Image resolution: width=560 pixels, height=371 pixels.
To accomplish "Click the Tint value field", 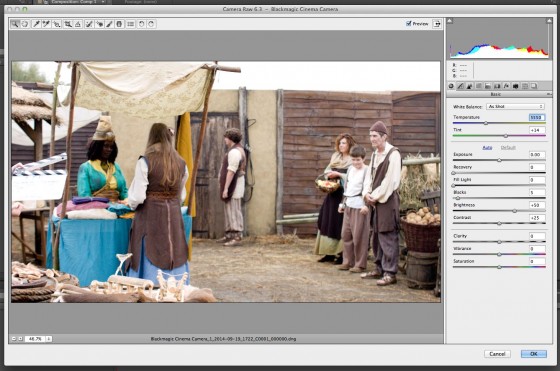I will pos(537,130).
